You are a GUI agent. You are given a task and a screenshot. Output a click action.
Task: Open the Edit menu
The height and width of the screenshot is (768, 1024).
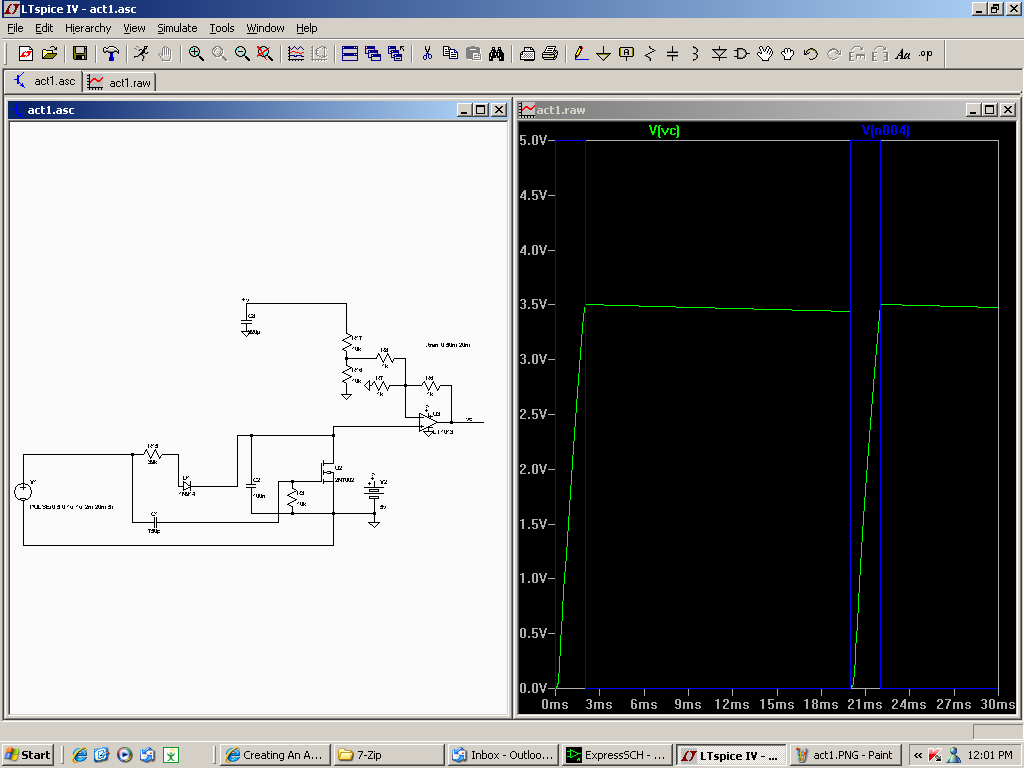[x=44, y=28]
